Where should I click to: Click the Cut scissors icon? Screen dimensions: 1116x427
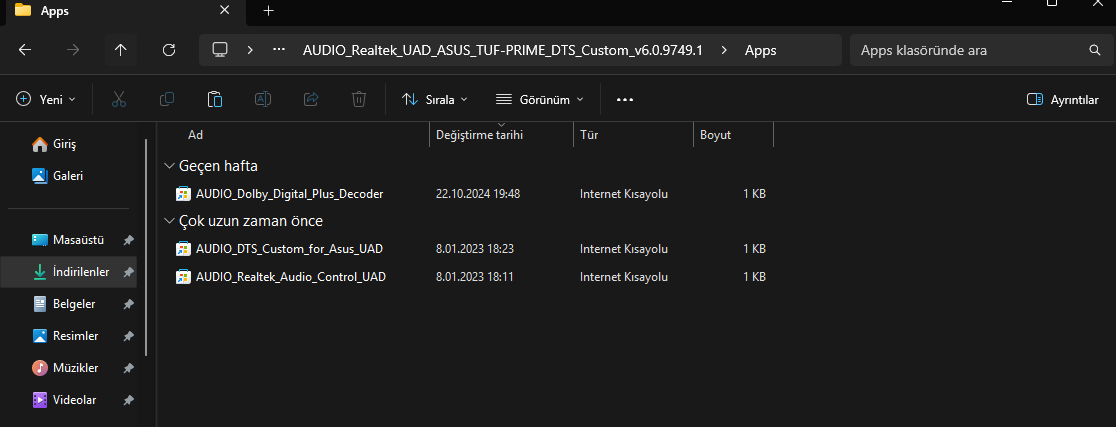(119, 99)
